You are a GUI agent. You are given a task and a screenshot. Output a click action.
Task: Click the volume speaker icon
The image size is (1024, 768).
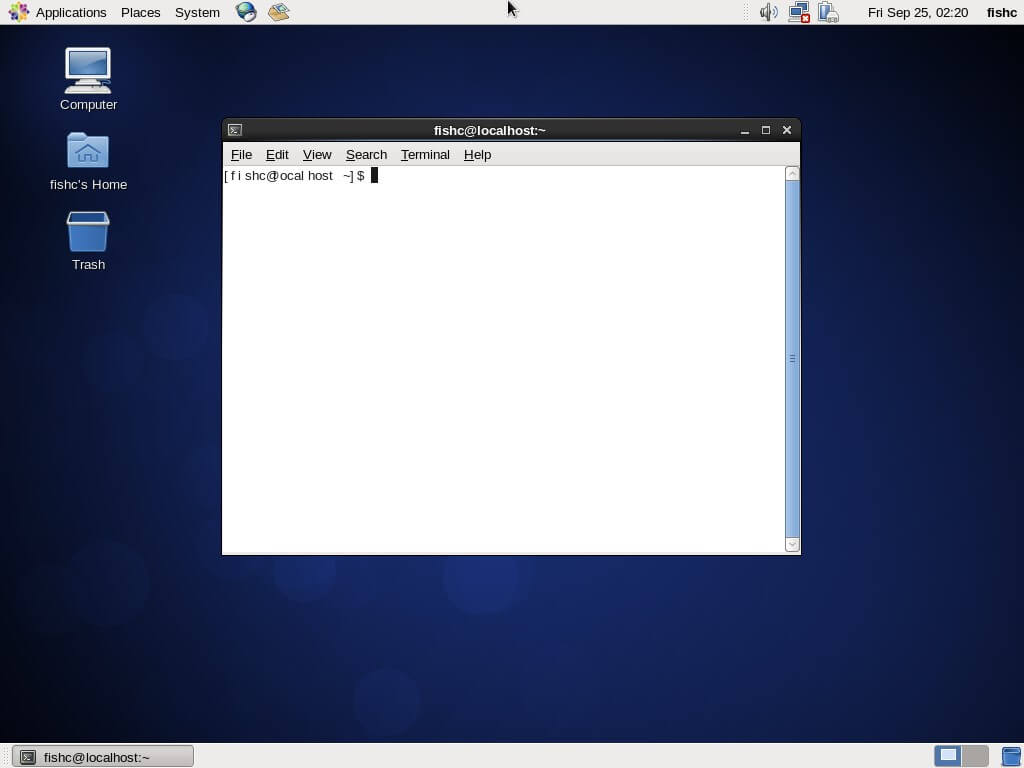[x=768, y=12]
